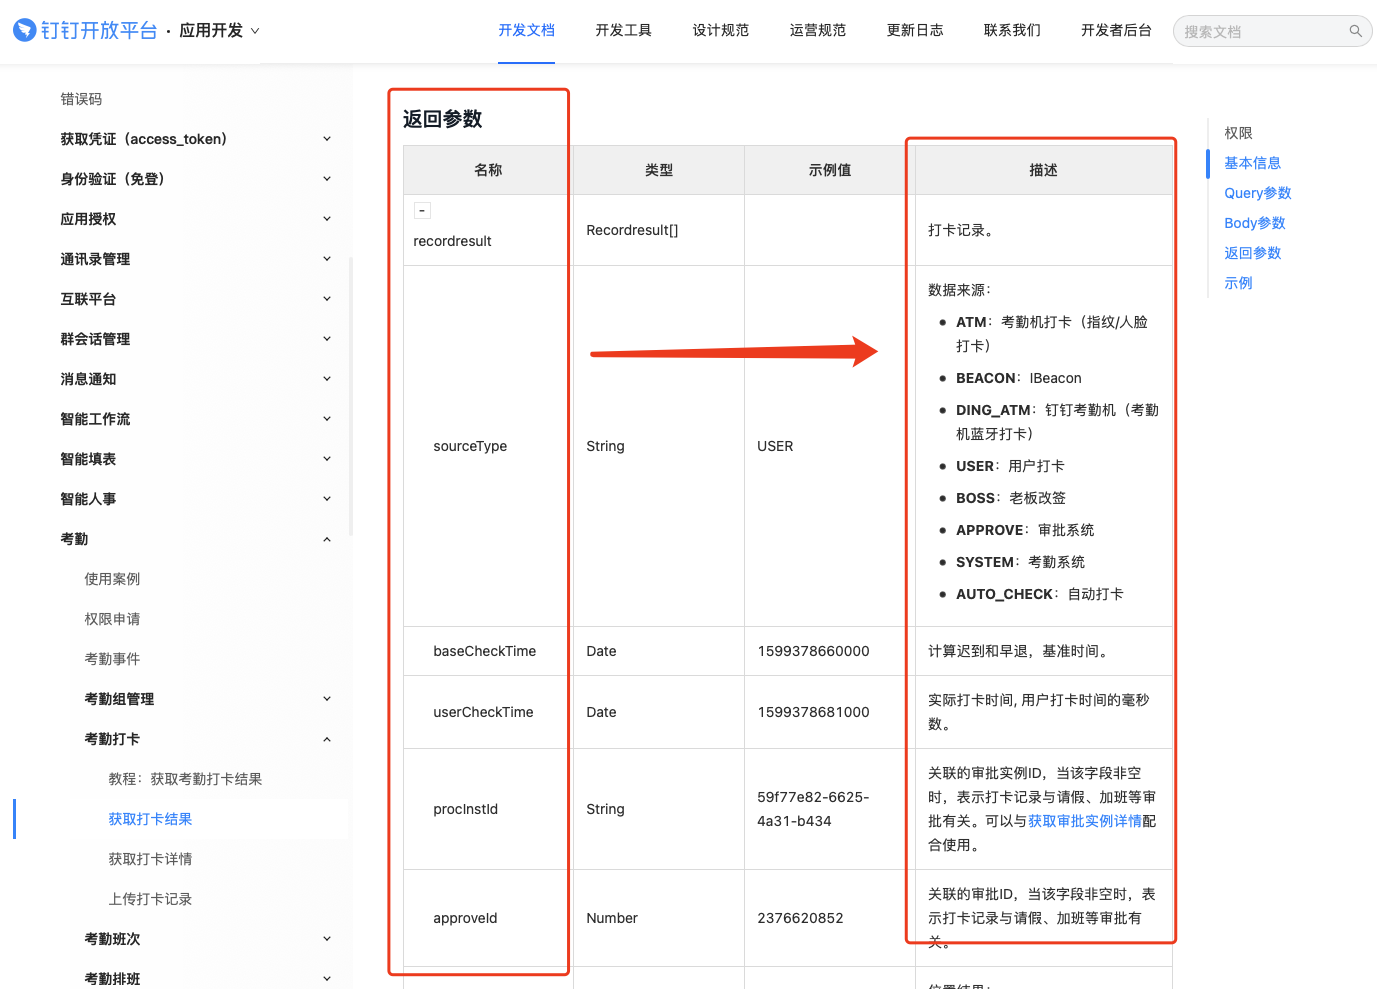Image resolution: width=1377 pixels, height=989 pixels.
Task: Expand 群会话管理 section
Action: coord(326,339)
